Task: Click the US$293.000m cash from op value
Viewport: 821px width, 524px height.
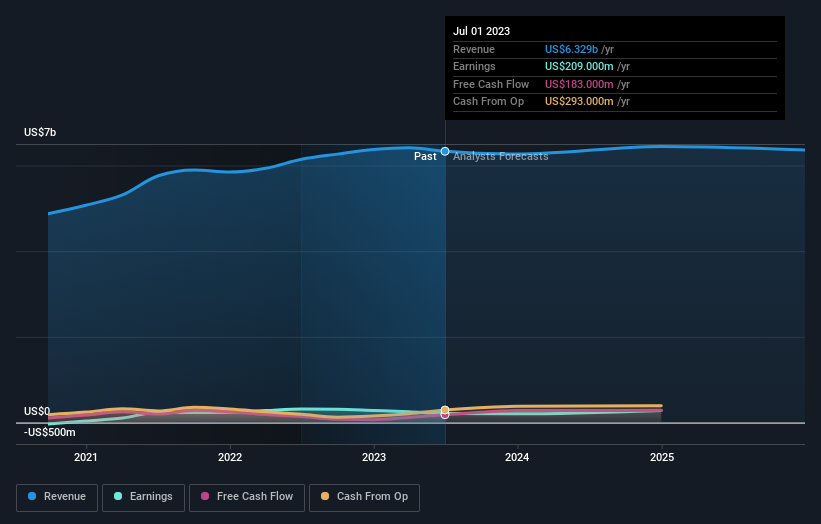Action: click(579, 102)
